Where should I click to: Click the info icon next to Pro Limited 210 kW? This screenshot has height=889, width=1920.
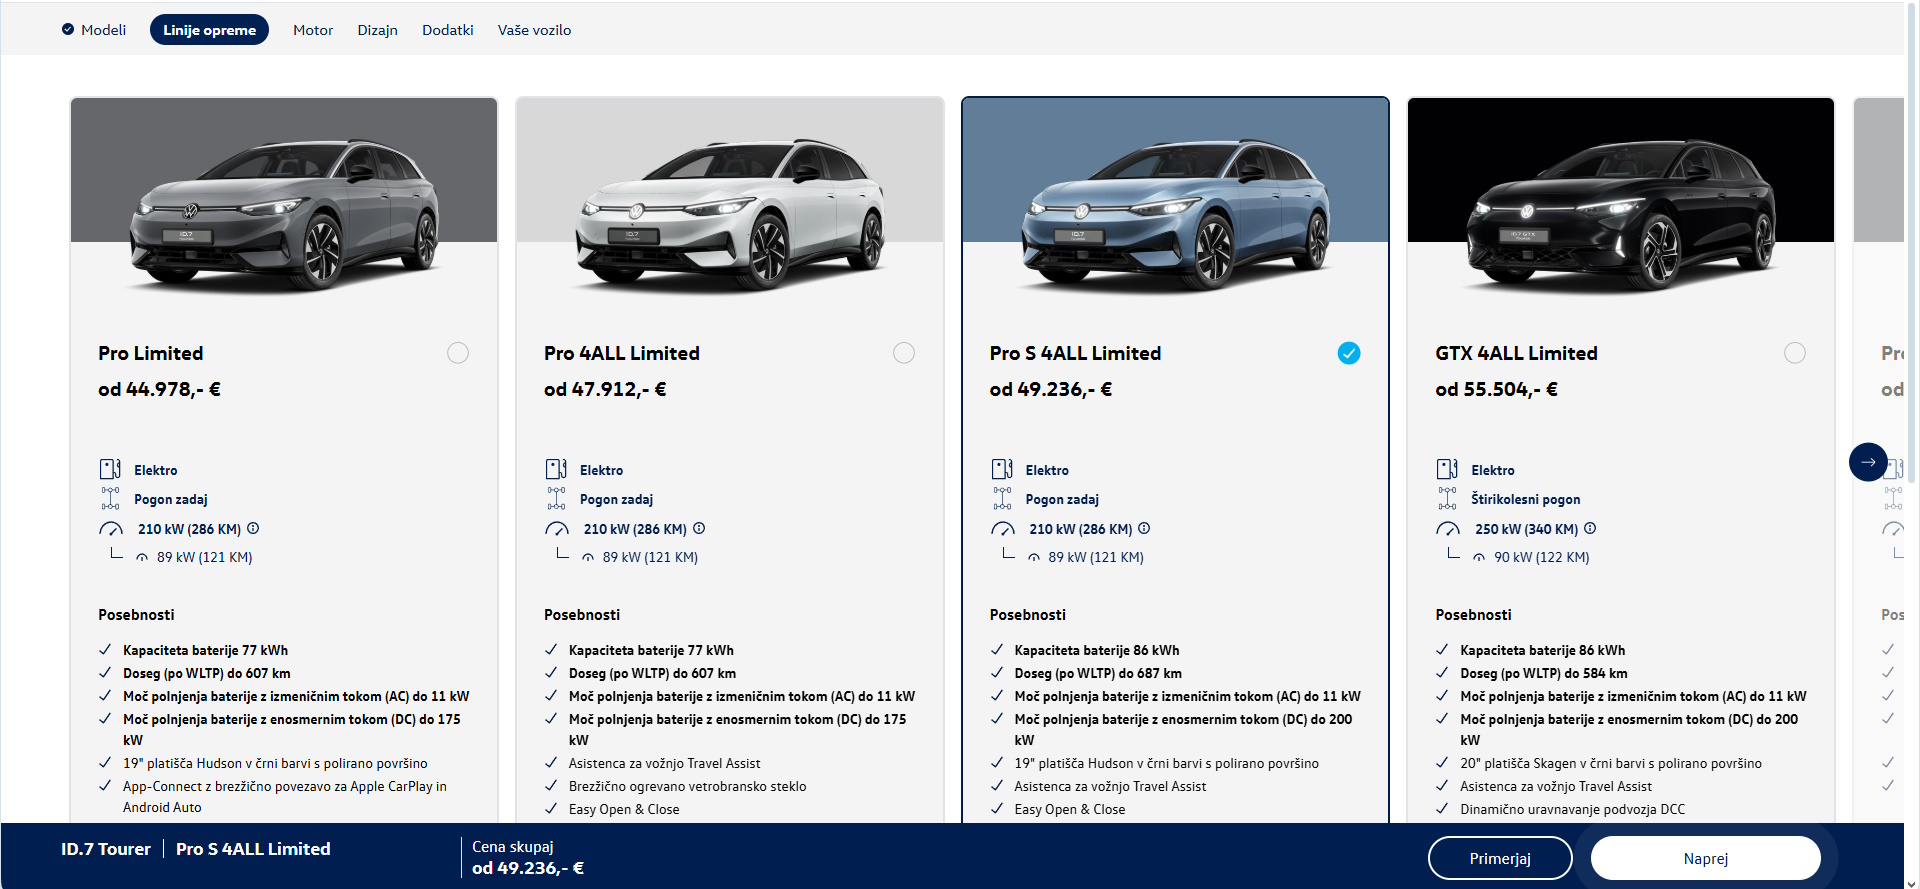(253, 528)
